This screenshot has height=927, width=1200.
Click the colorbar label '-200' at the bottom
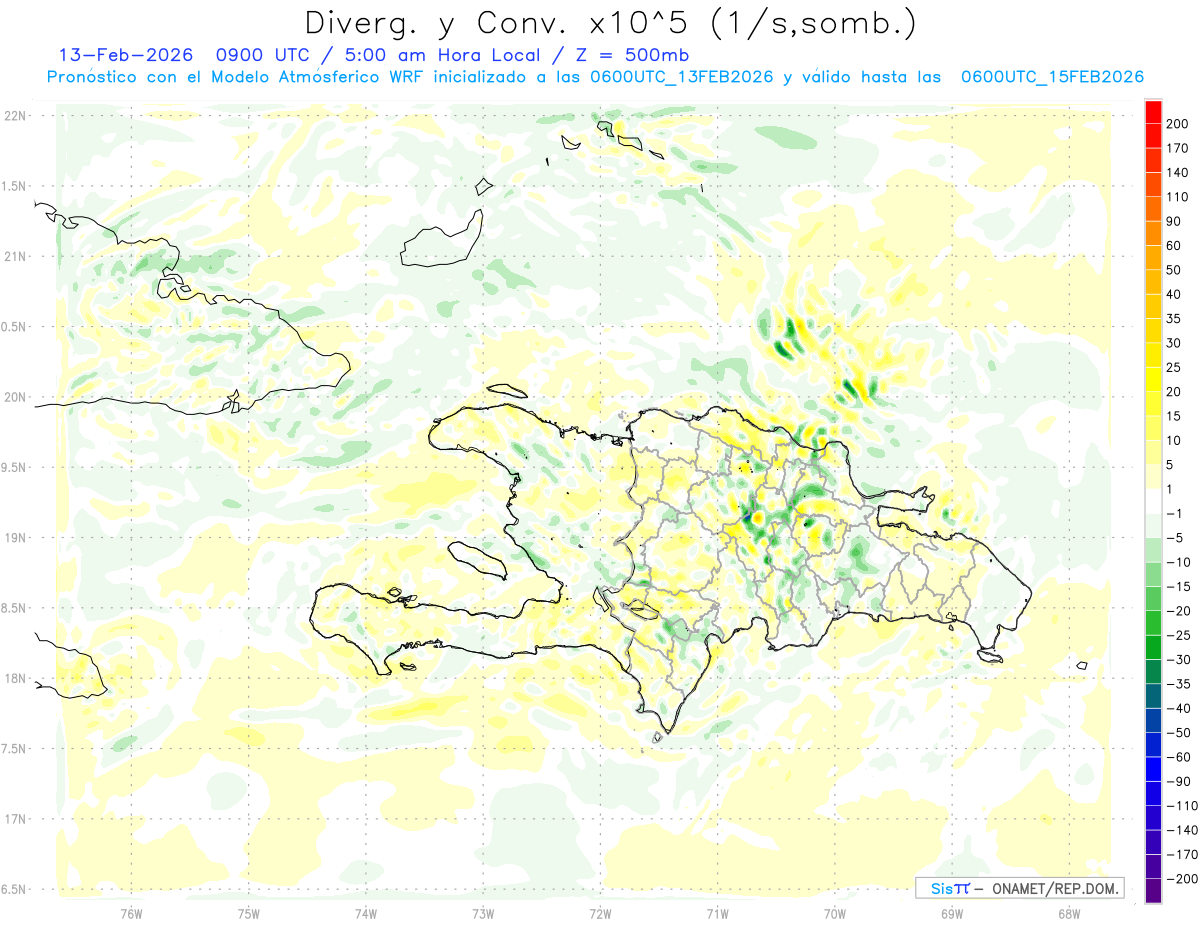coord(1182,879)
